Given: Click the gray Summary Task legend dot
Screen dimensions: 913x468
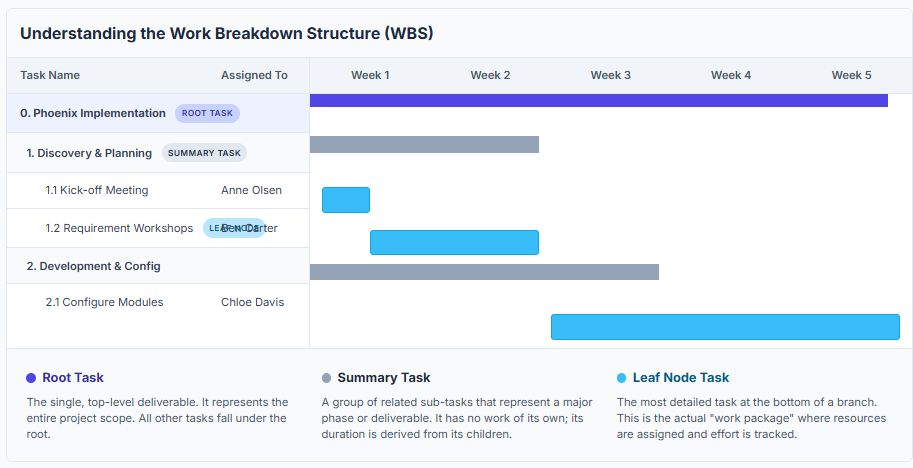Looking at the screenshot, I should [326, 378].
